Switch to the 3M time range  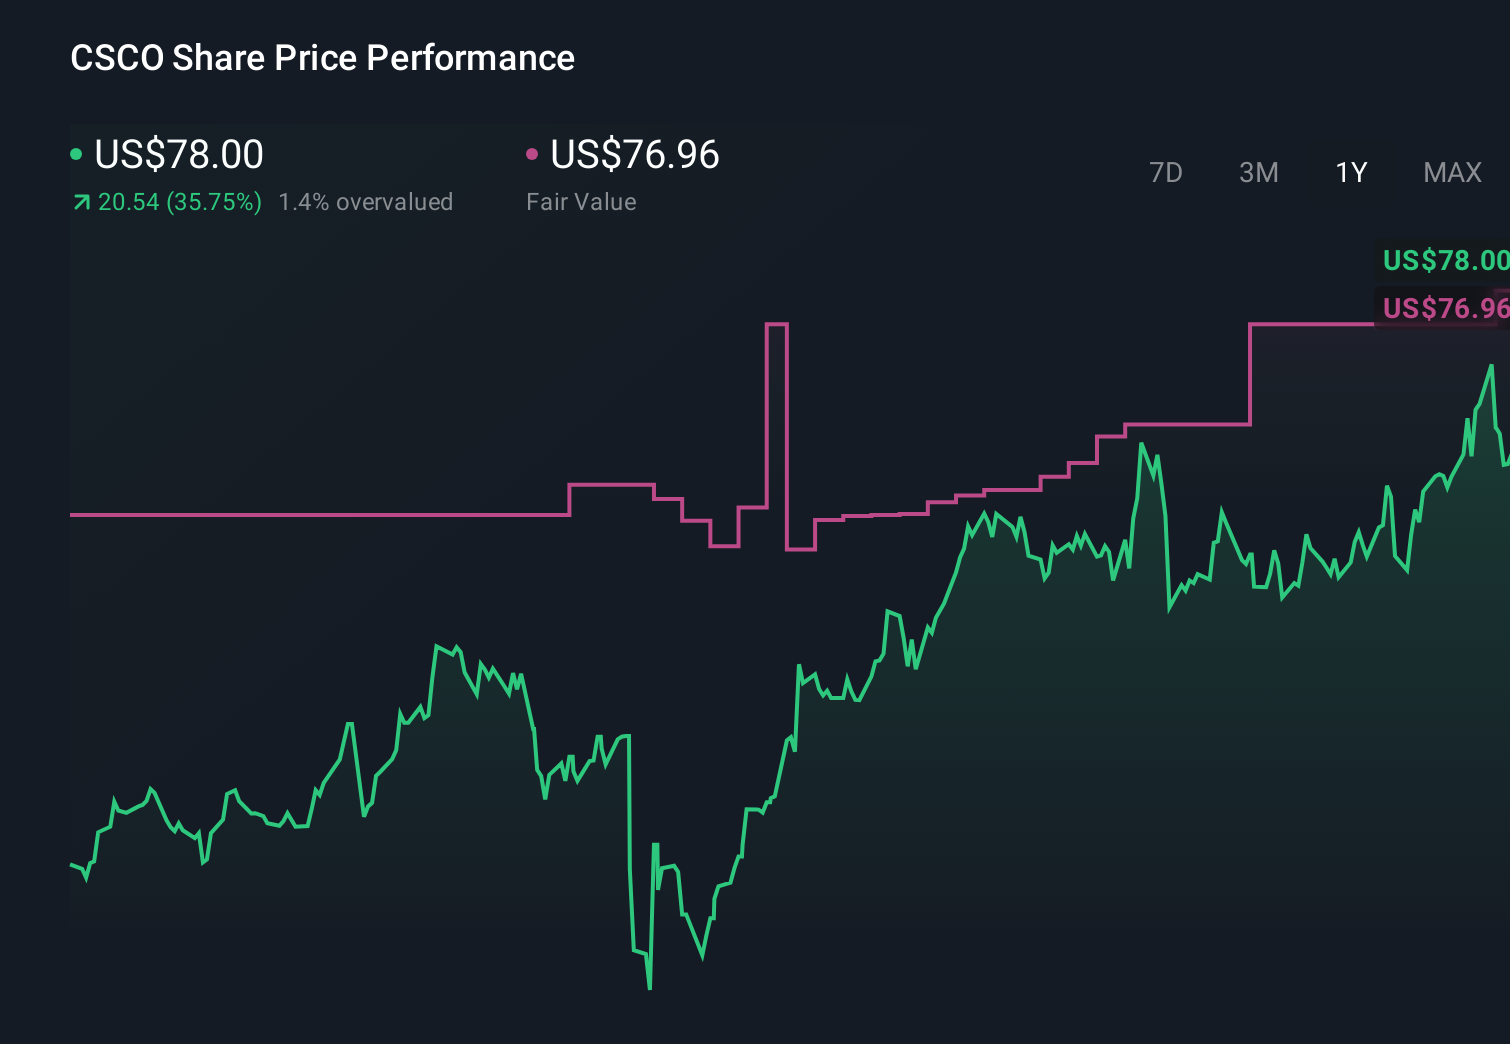pyautogui.click(x=1257, y=172)
